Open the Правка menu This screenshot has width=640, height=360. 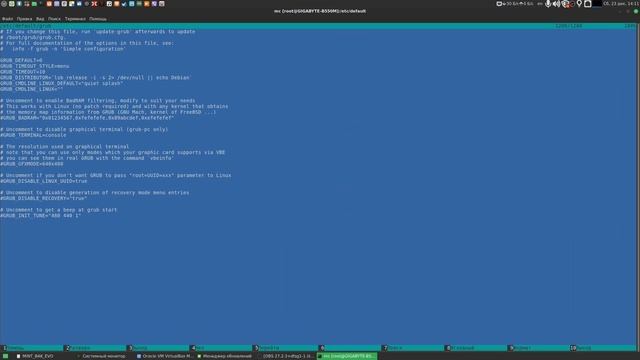[x=24, y=19]
